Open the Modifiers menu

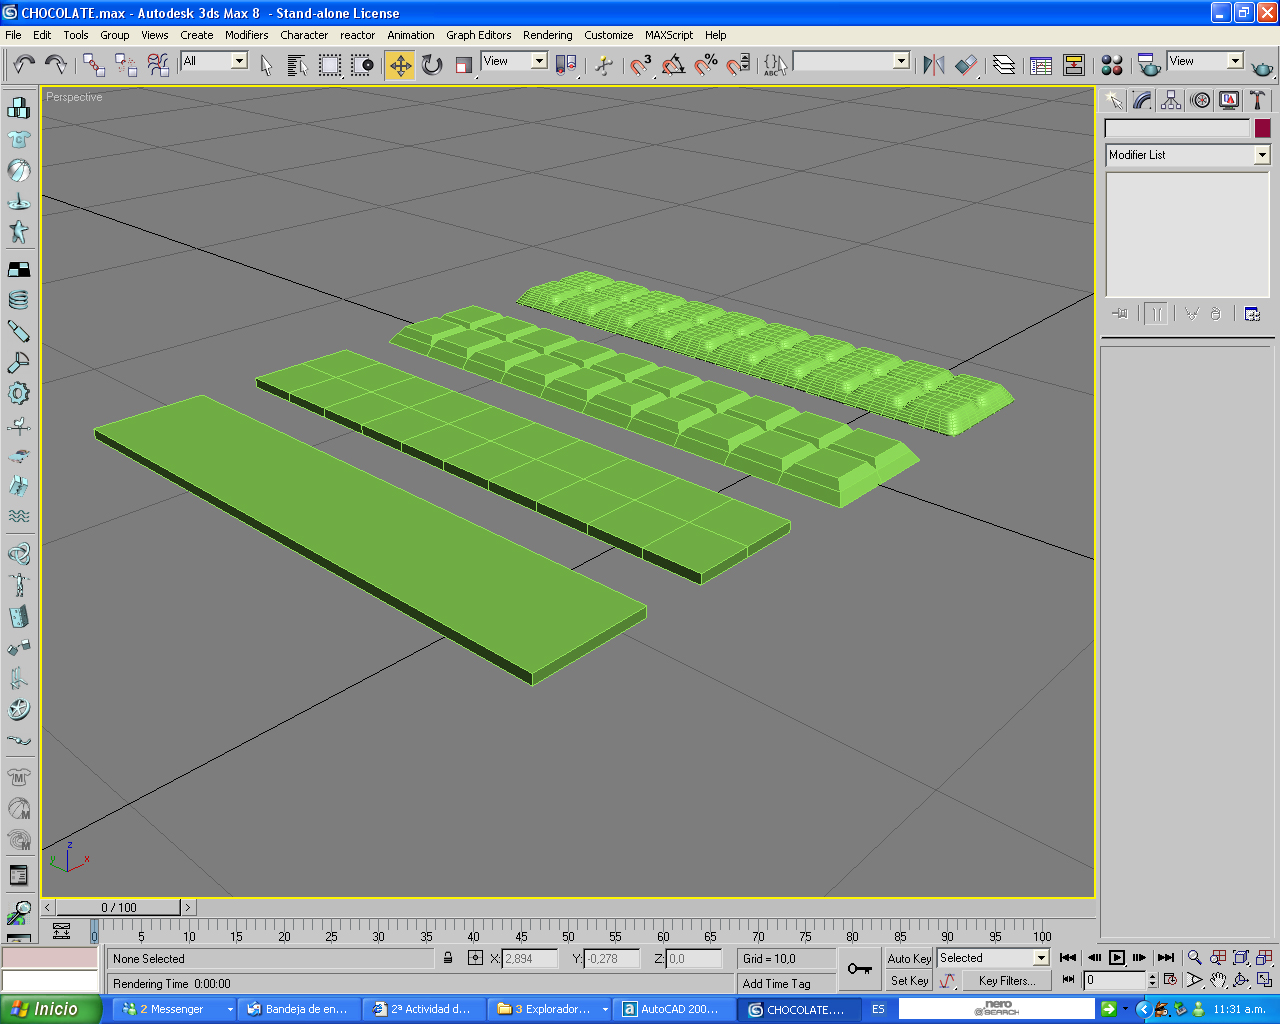point(246,35)
